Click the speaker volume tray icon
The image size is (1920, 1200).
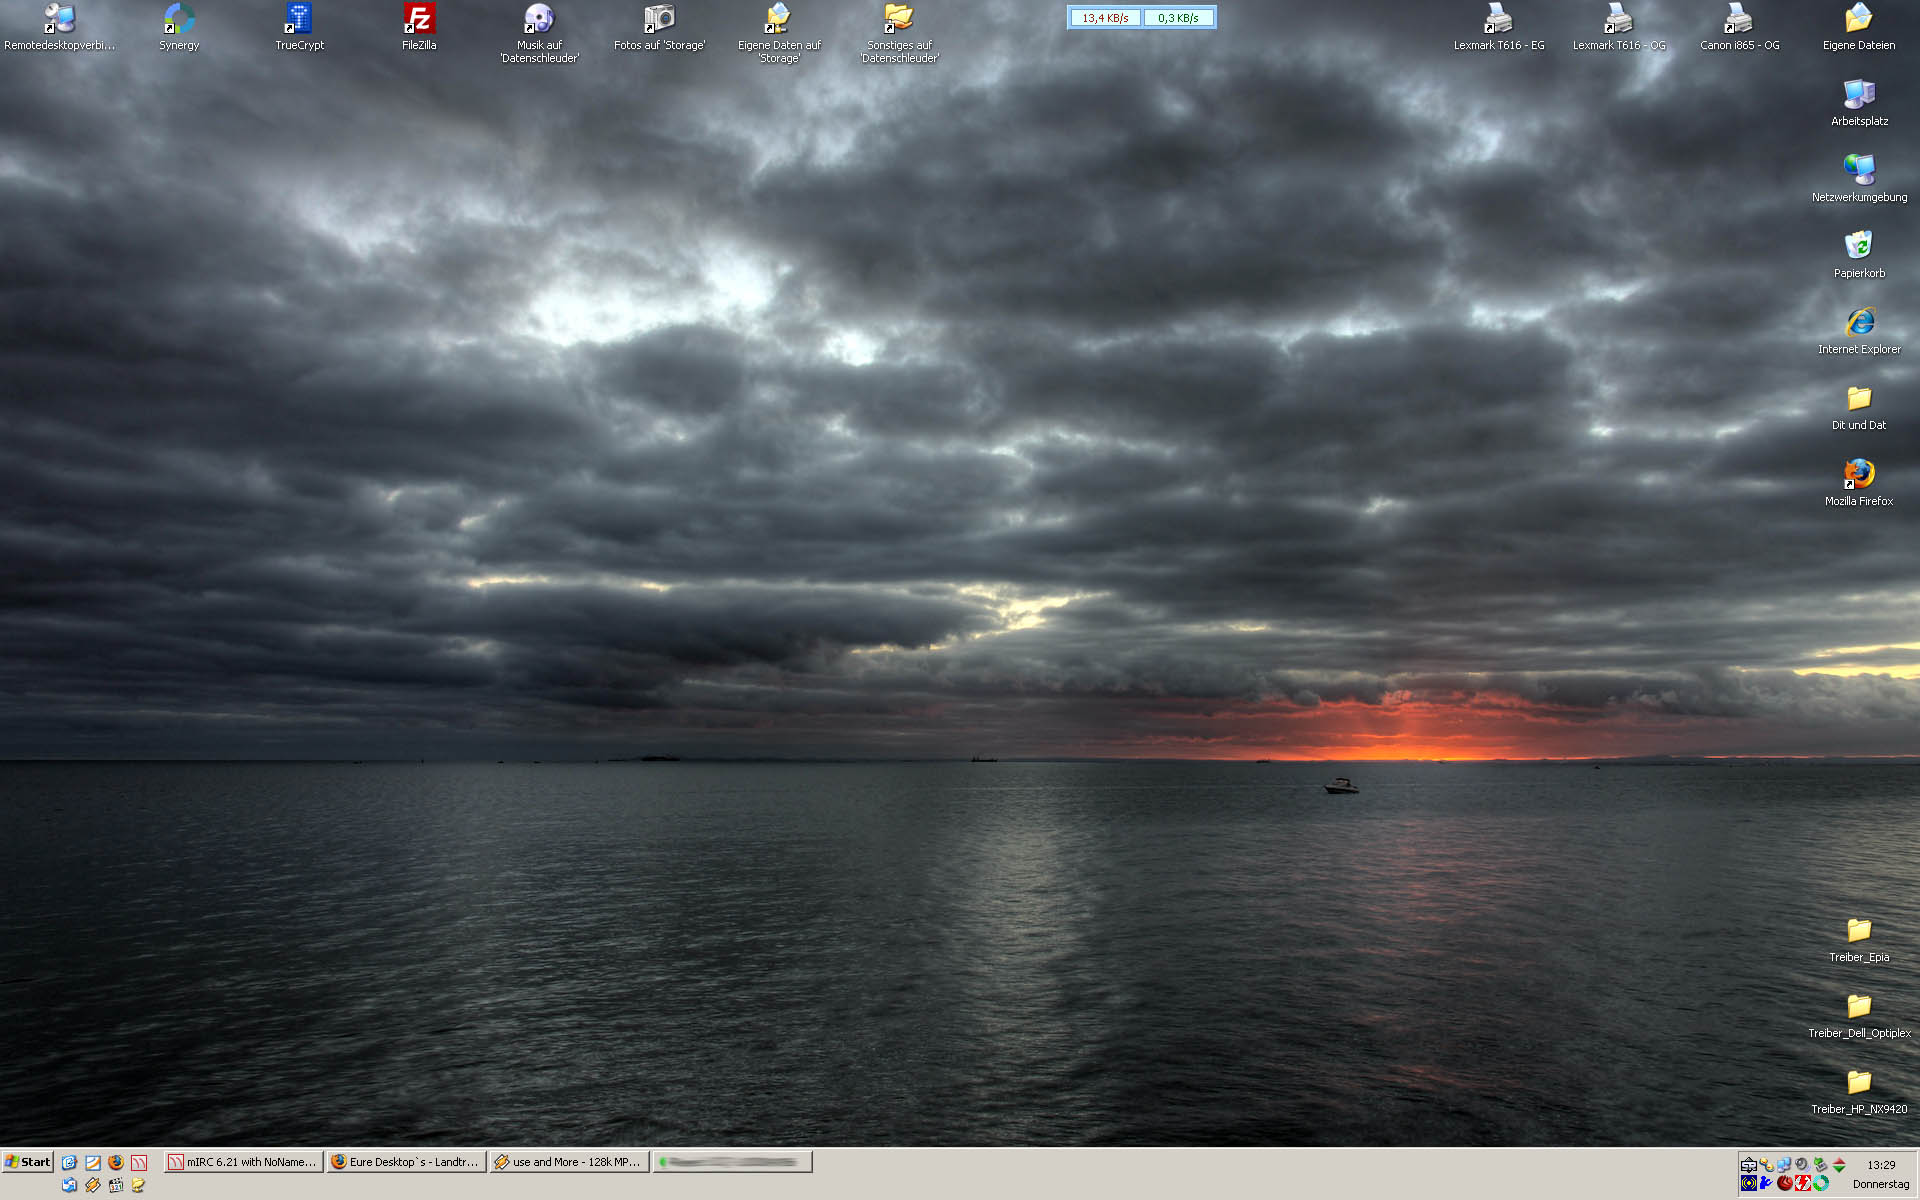1801,1164
